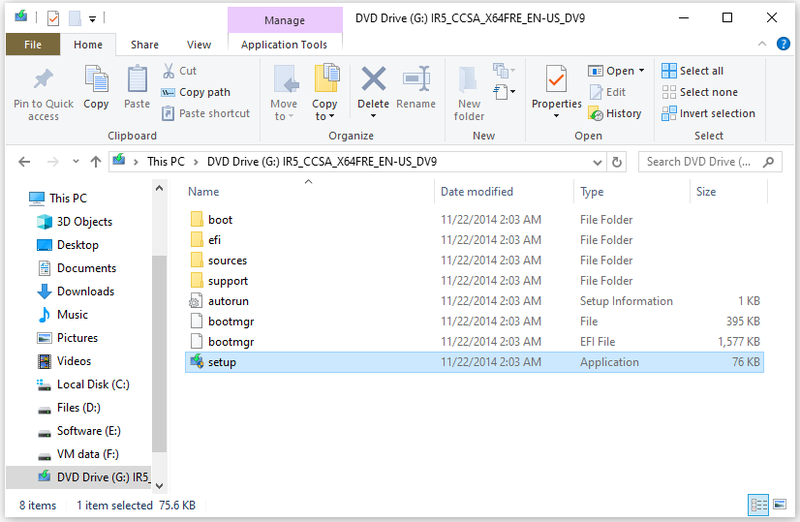This screenshot has height=522, width=800.
Task: Click the Paste clipboard icon
Action: (137, 79)
